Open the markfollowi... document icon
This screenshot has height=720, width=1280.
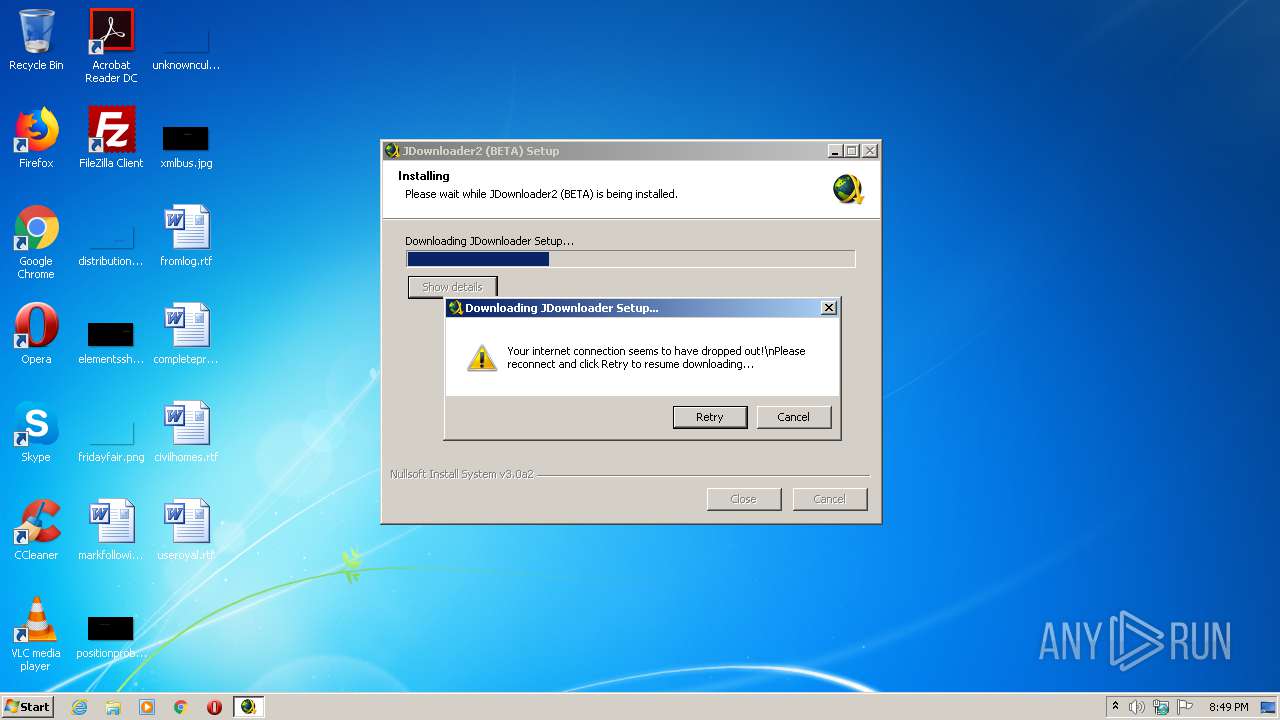pyautogui.click(x=111, y=530)
